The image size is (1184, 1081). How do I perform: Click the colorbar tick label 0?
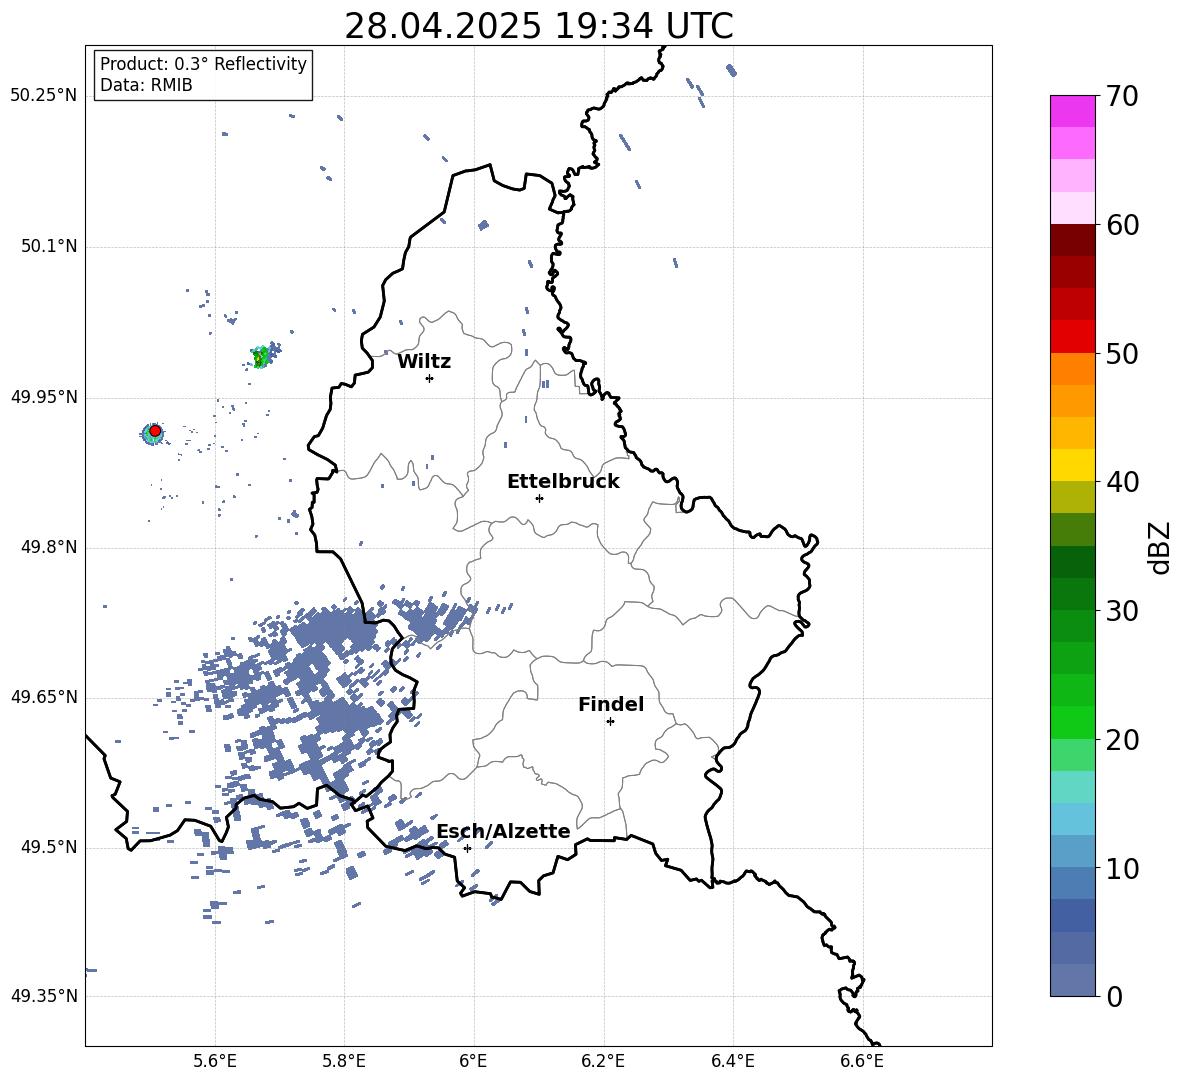1114,997
